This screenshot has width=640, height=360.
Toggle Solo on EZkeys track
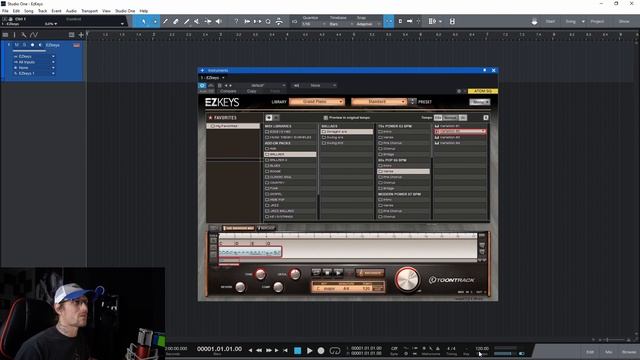click(24, 45)
